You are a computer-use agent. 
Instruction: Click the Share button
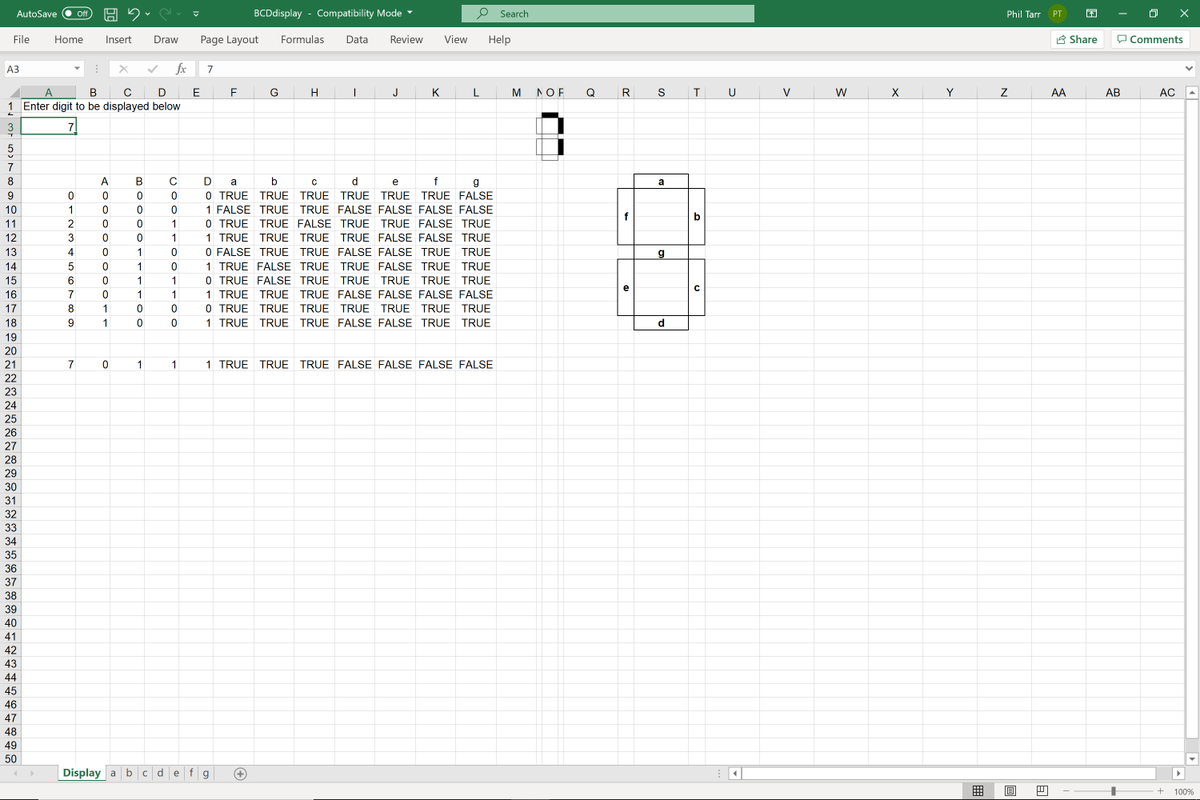point(1076,40)
